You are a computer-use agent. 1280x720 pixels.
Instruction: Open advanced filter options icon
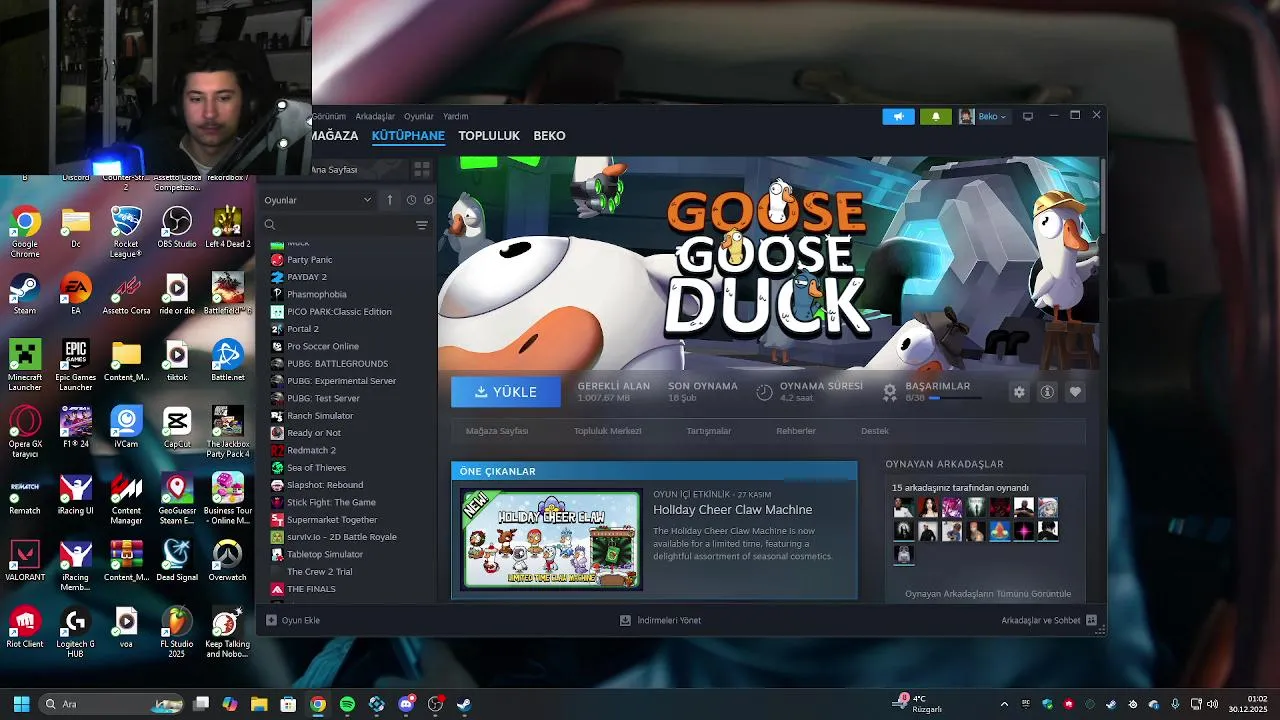click(x=422, y=225)
